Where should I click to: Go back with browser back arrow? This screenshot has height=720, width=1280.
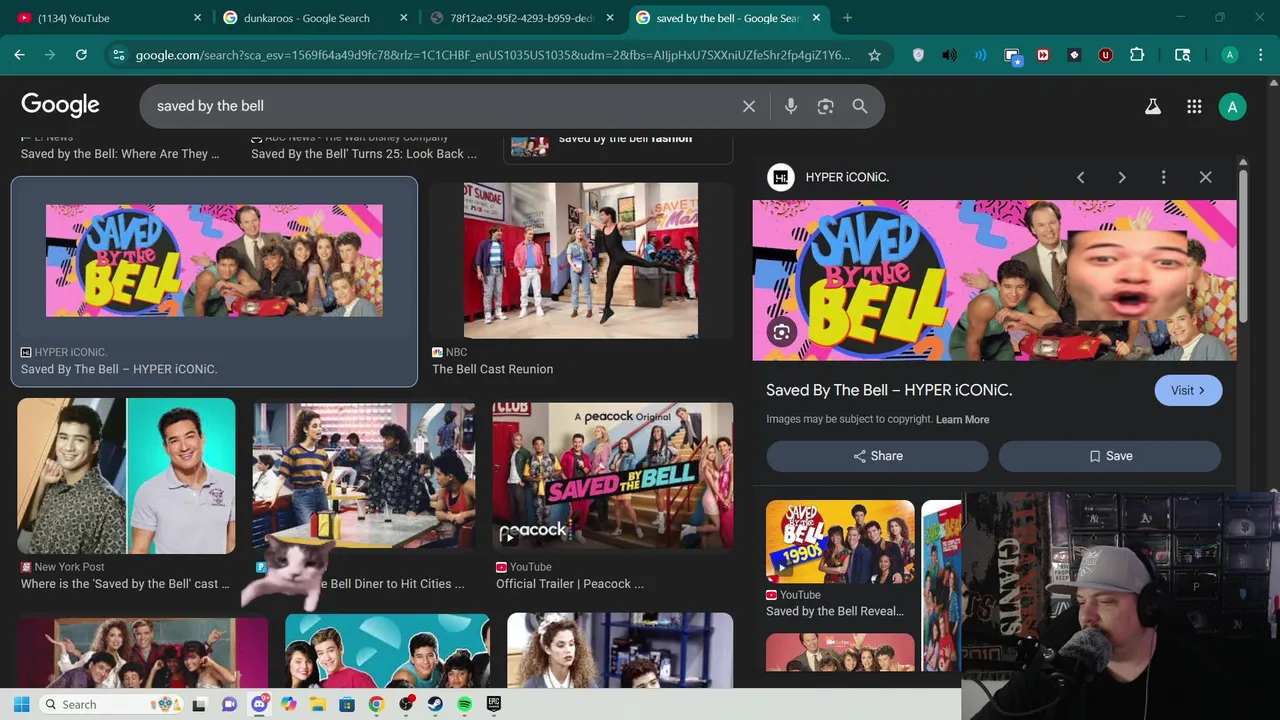(19, 55)
